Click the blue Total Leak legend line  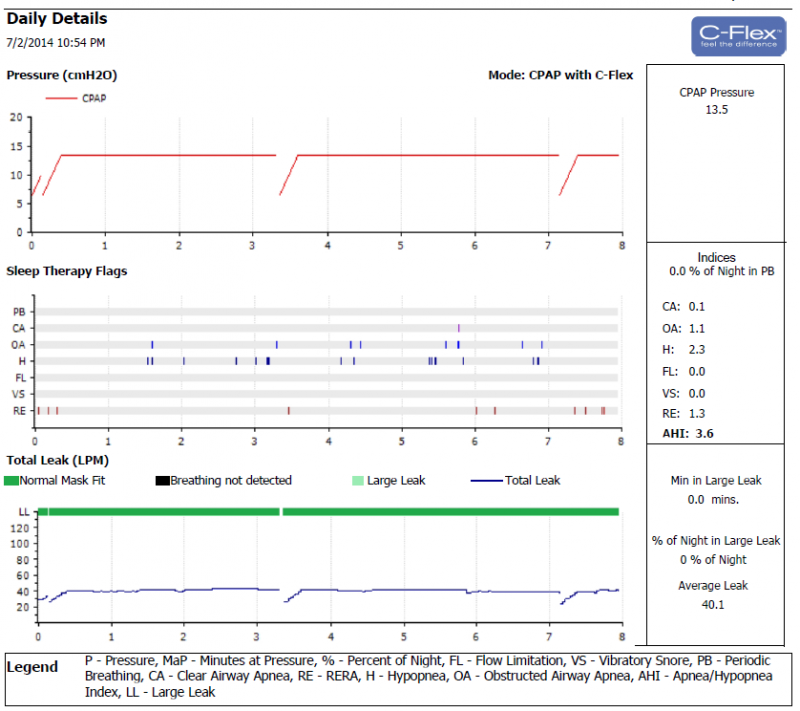pyautogui.click(x=485, y=481)
